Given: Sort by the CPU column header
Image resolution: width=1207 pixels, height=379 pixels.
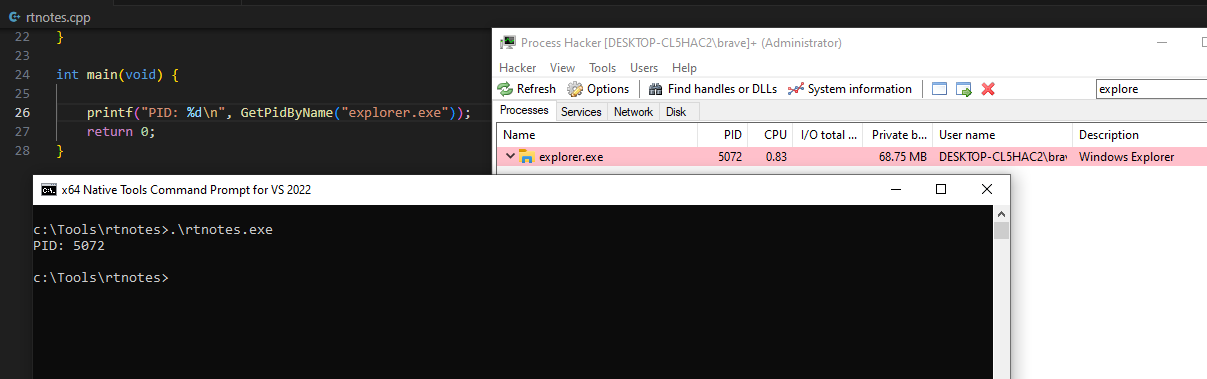Looking at the screenshot, I should (776, 135).
